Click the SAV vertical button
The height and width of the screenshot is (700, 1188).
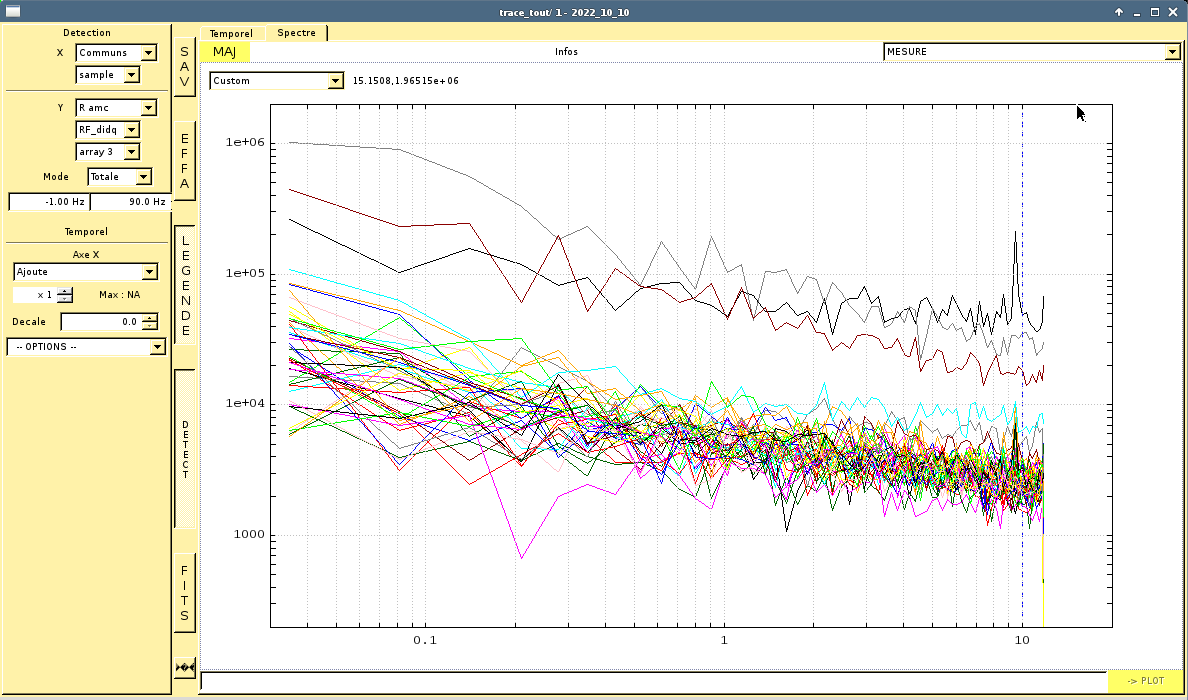click(184, 66)
